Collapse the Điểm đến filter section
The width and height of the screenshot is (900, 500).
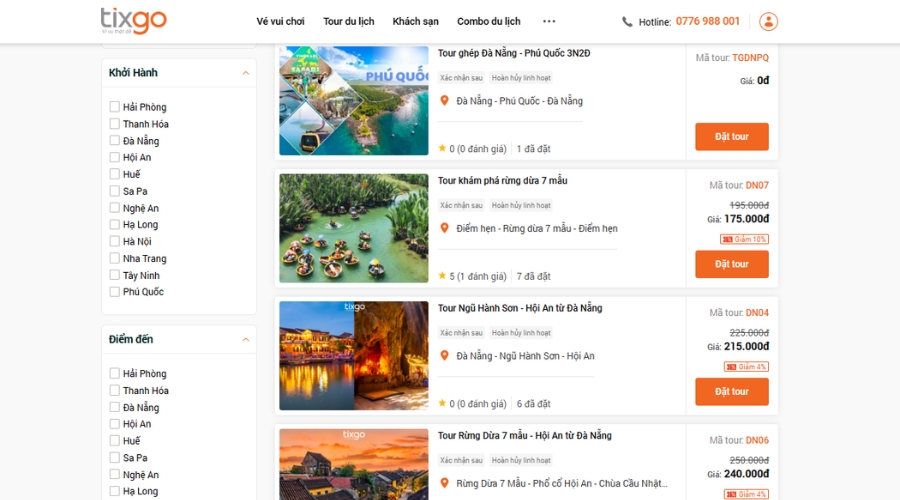point(246,339)
